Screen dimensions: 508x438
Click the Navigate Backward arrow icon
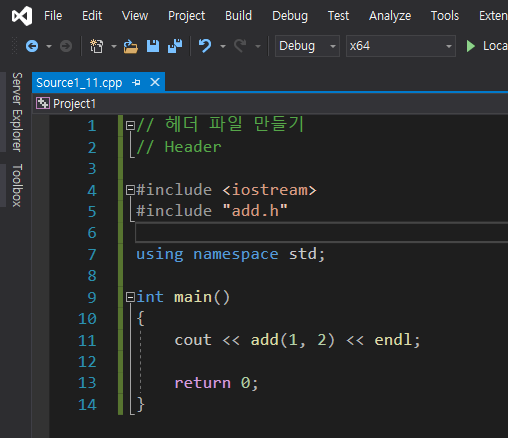click(32, 46)
